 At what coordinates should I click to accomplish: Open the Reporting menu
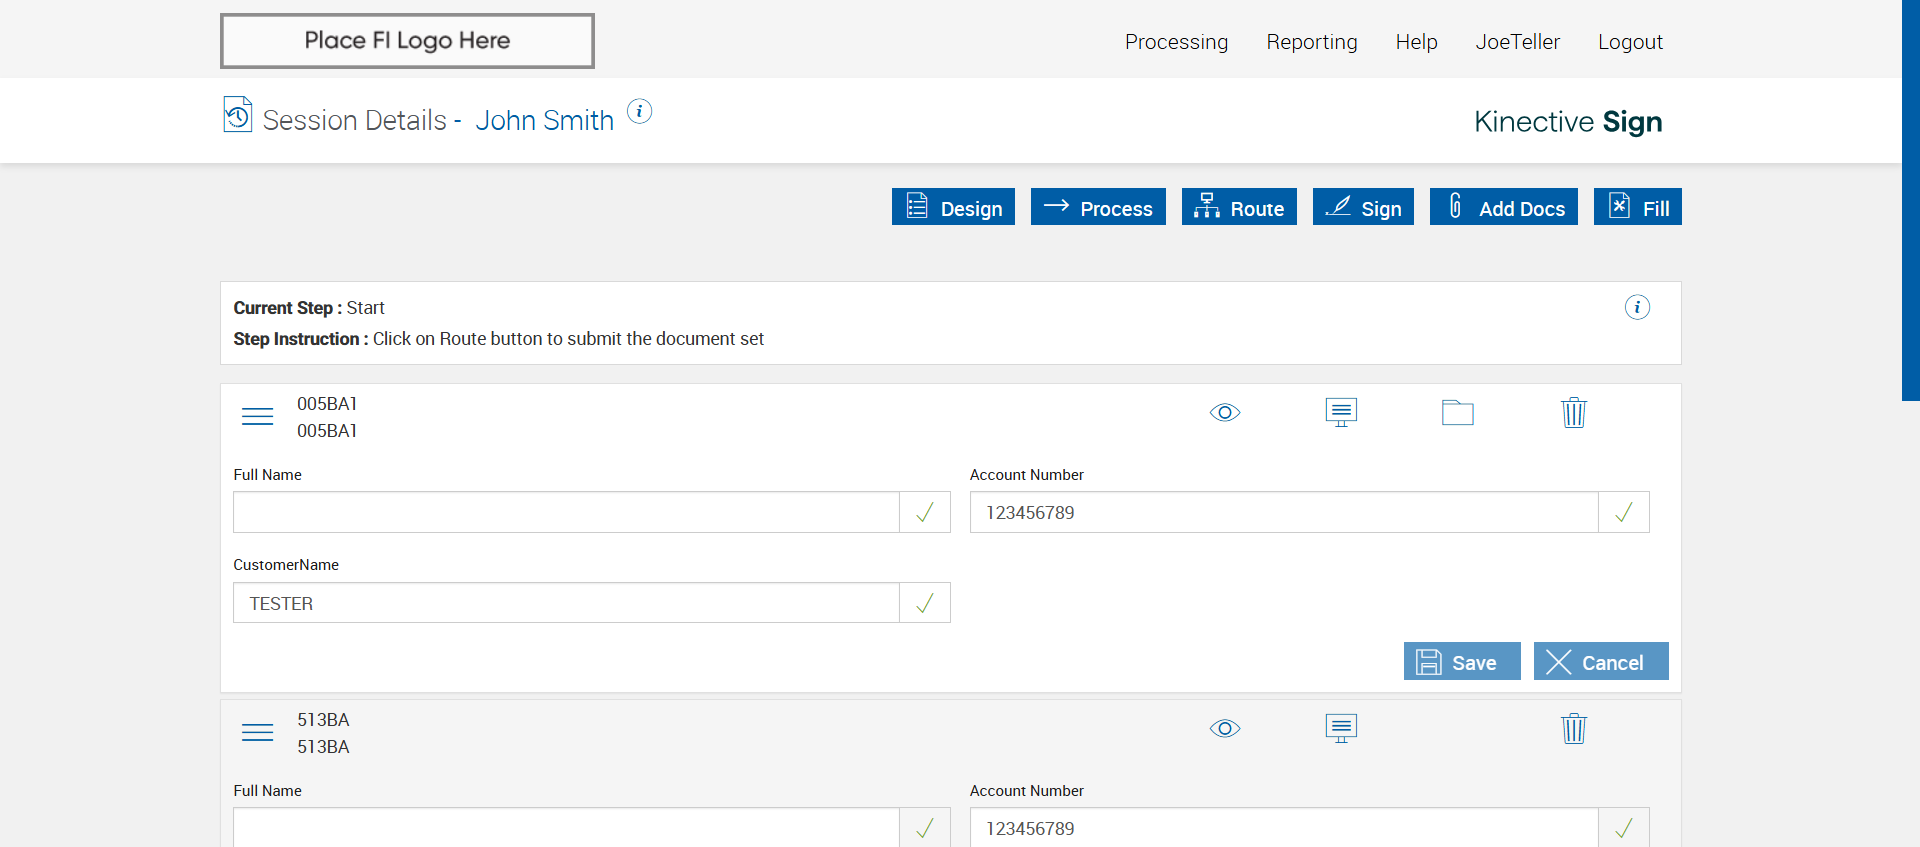click(x=1311, y=42)
